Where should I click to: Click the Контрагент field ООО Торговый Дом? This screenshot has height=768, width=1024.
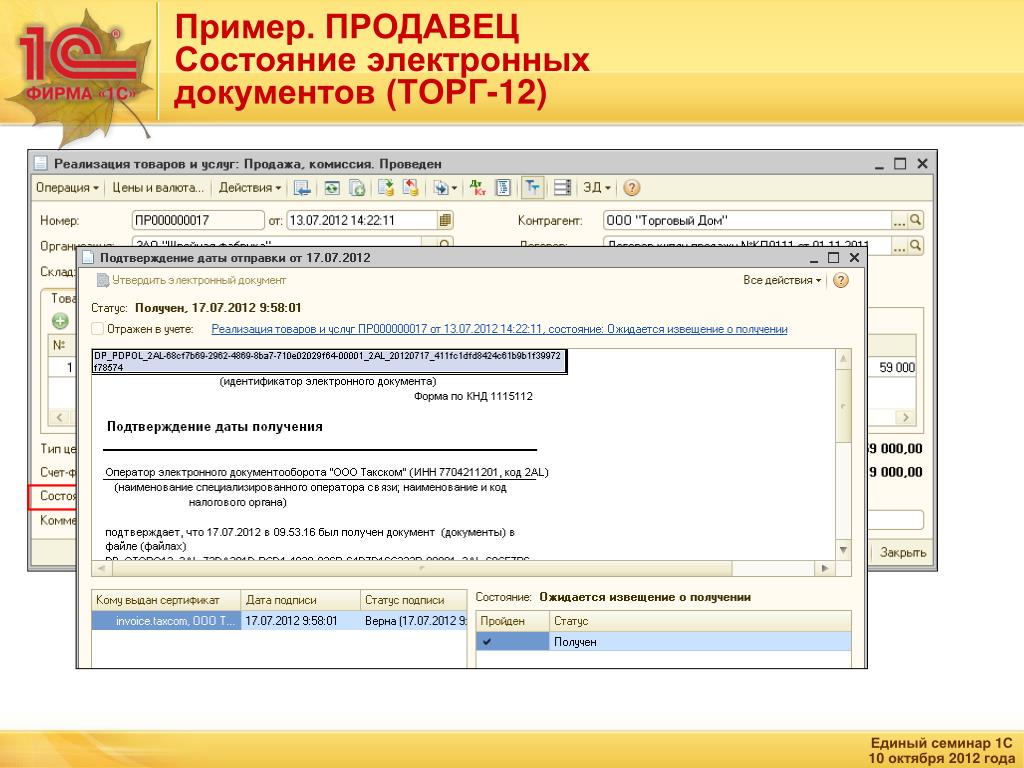(747, 220)
